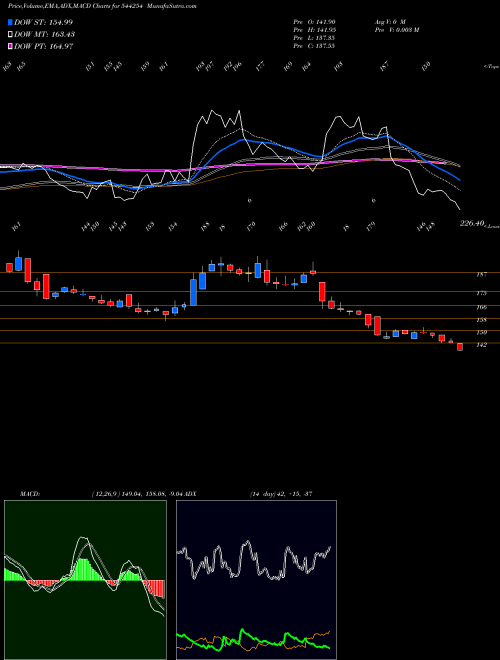Click the magenta DOW PT legend swatch
Viewport: 500px width, 660px height.
[x=10, y=46]
